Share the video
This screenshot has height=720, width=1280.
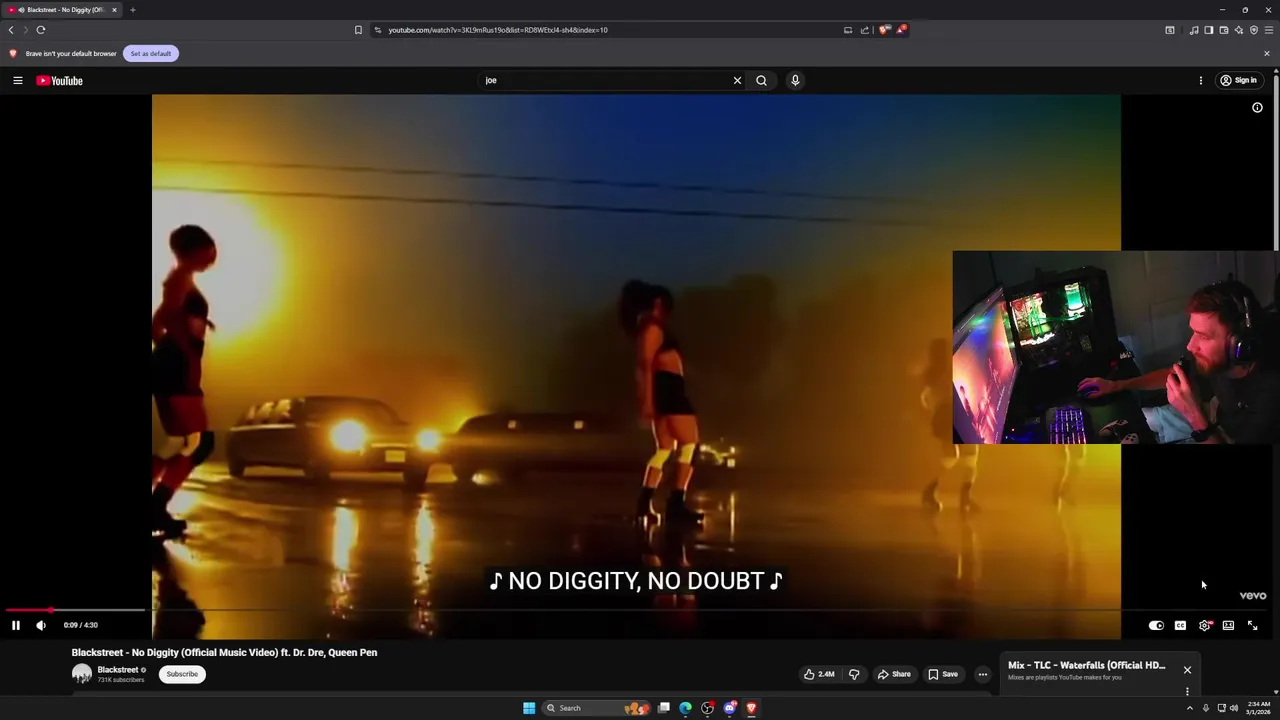(894, 674)
